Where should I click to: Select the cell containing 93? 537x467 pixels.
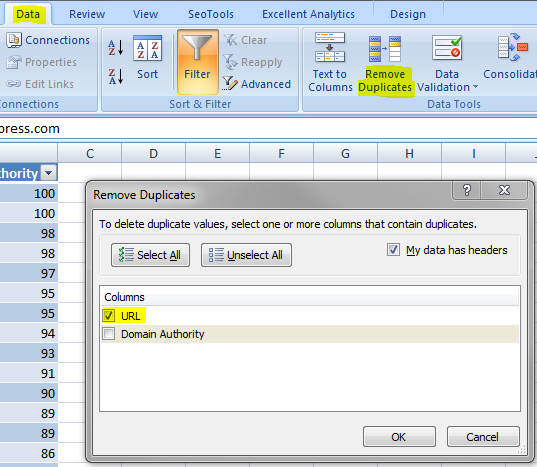click(x=29, y=353)
